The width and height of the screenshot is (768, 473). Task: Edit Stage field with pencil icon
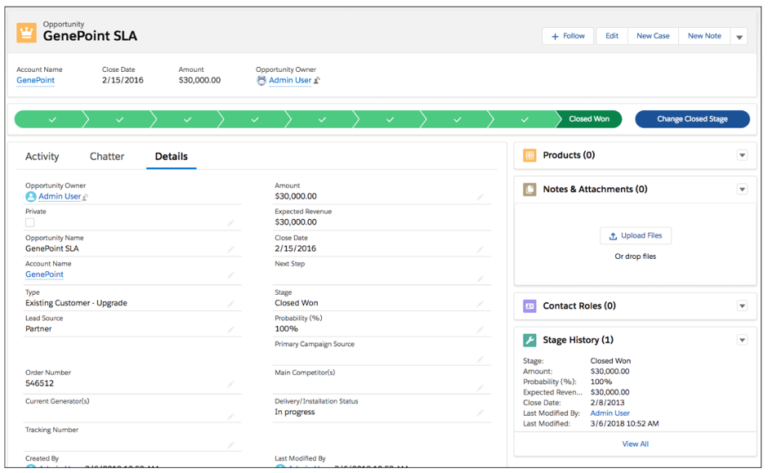coord(480,304)
